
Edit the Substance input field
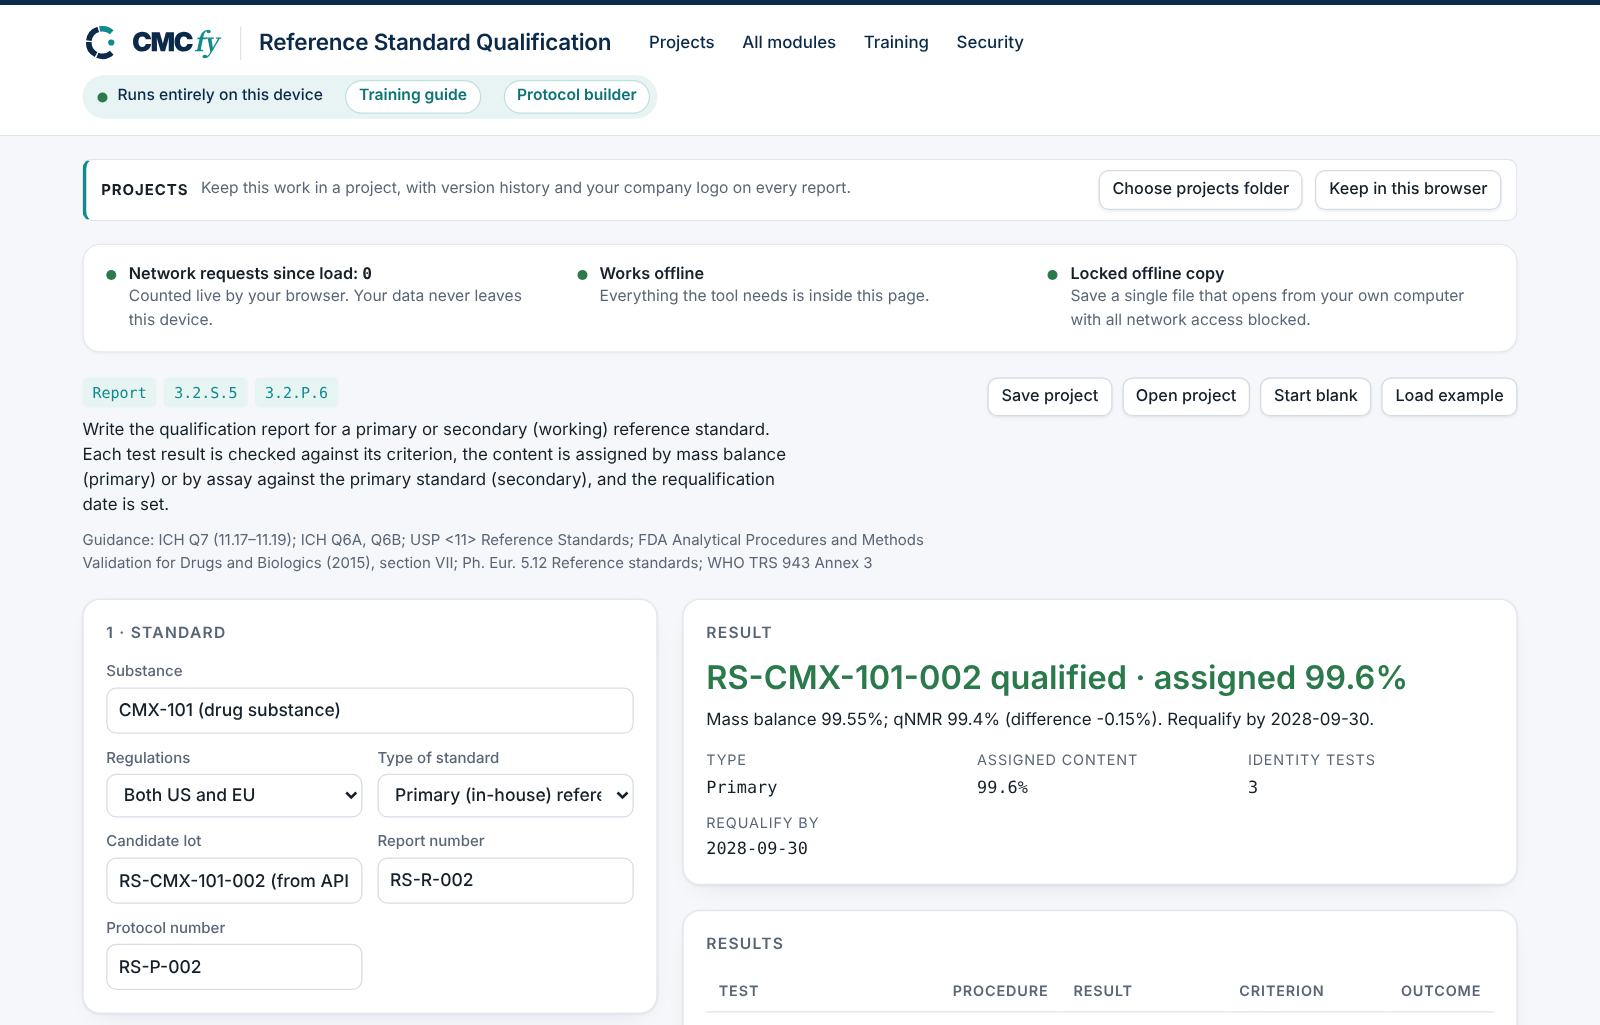point(369,710)
